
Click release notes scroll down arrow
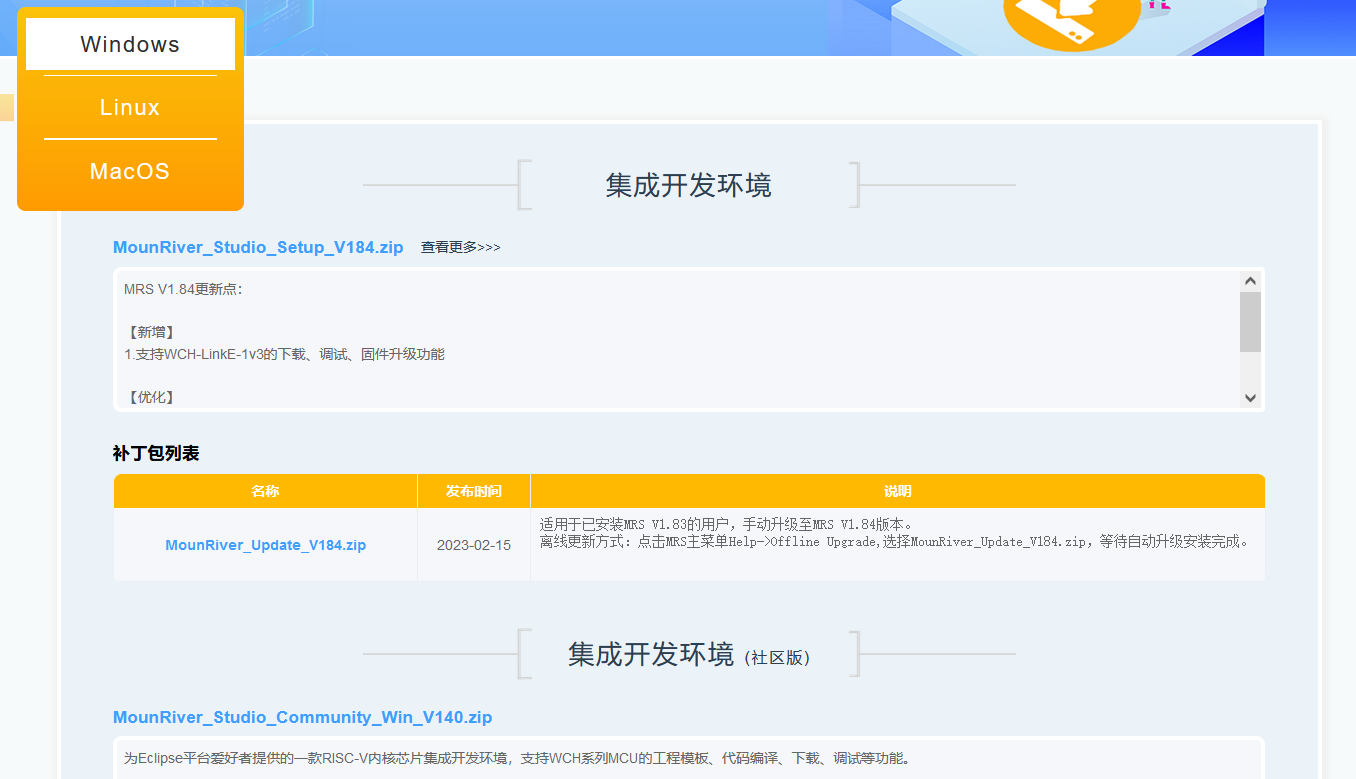pyautogui.click(x=1250, y=397)
